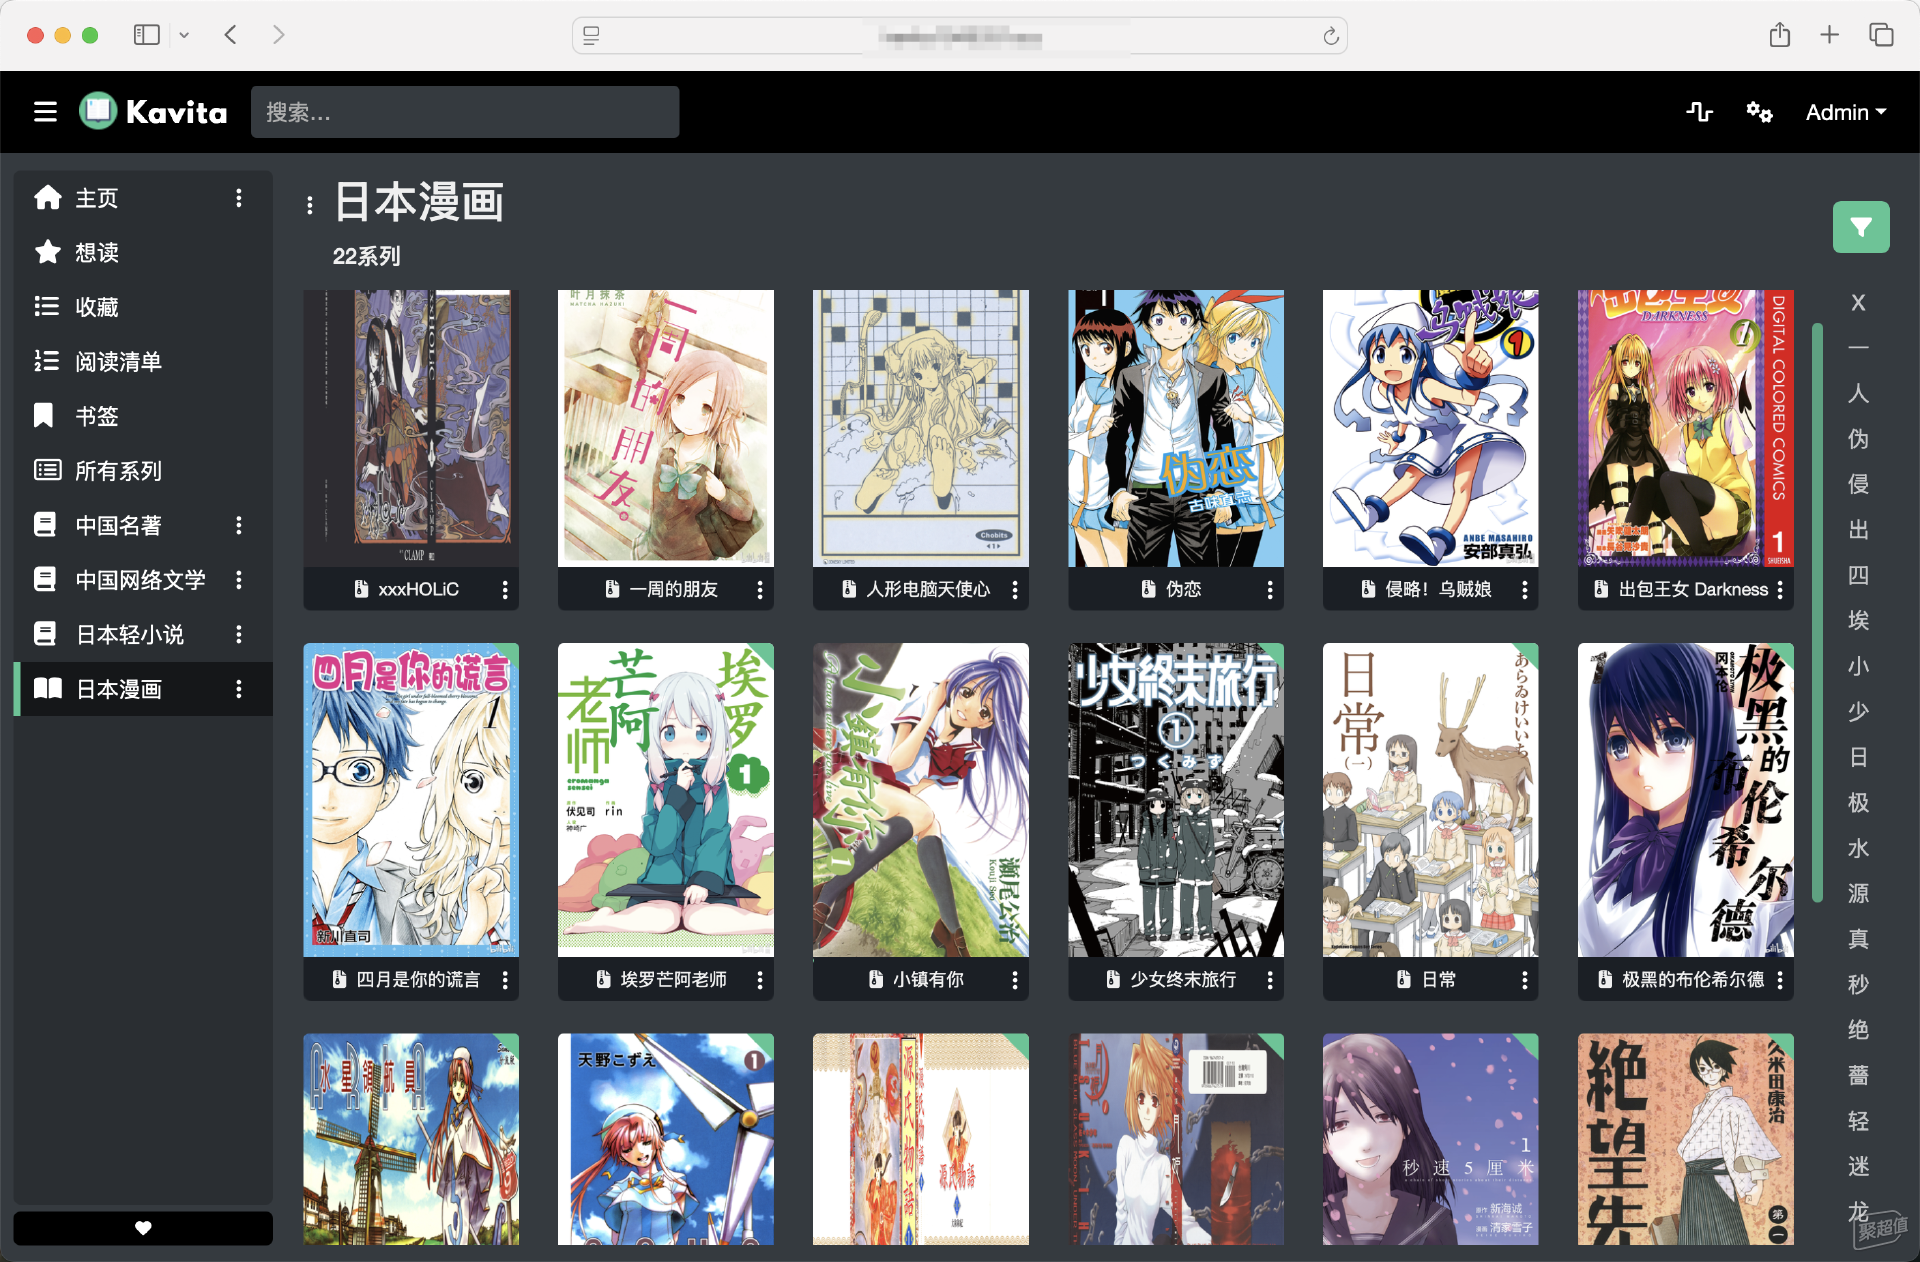1920x1262 pixels.
Task: Toggle Safari sidebar panel
Action: pos(147,35)
